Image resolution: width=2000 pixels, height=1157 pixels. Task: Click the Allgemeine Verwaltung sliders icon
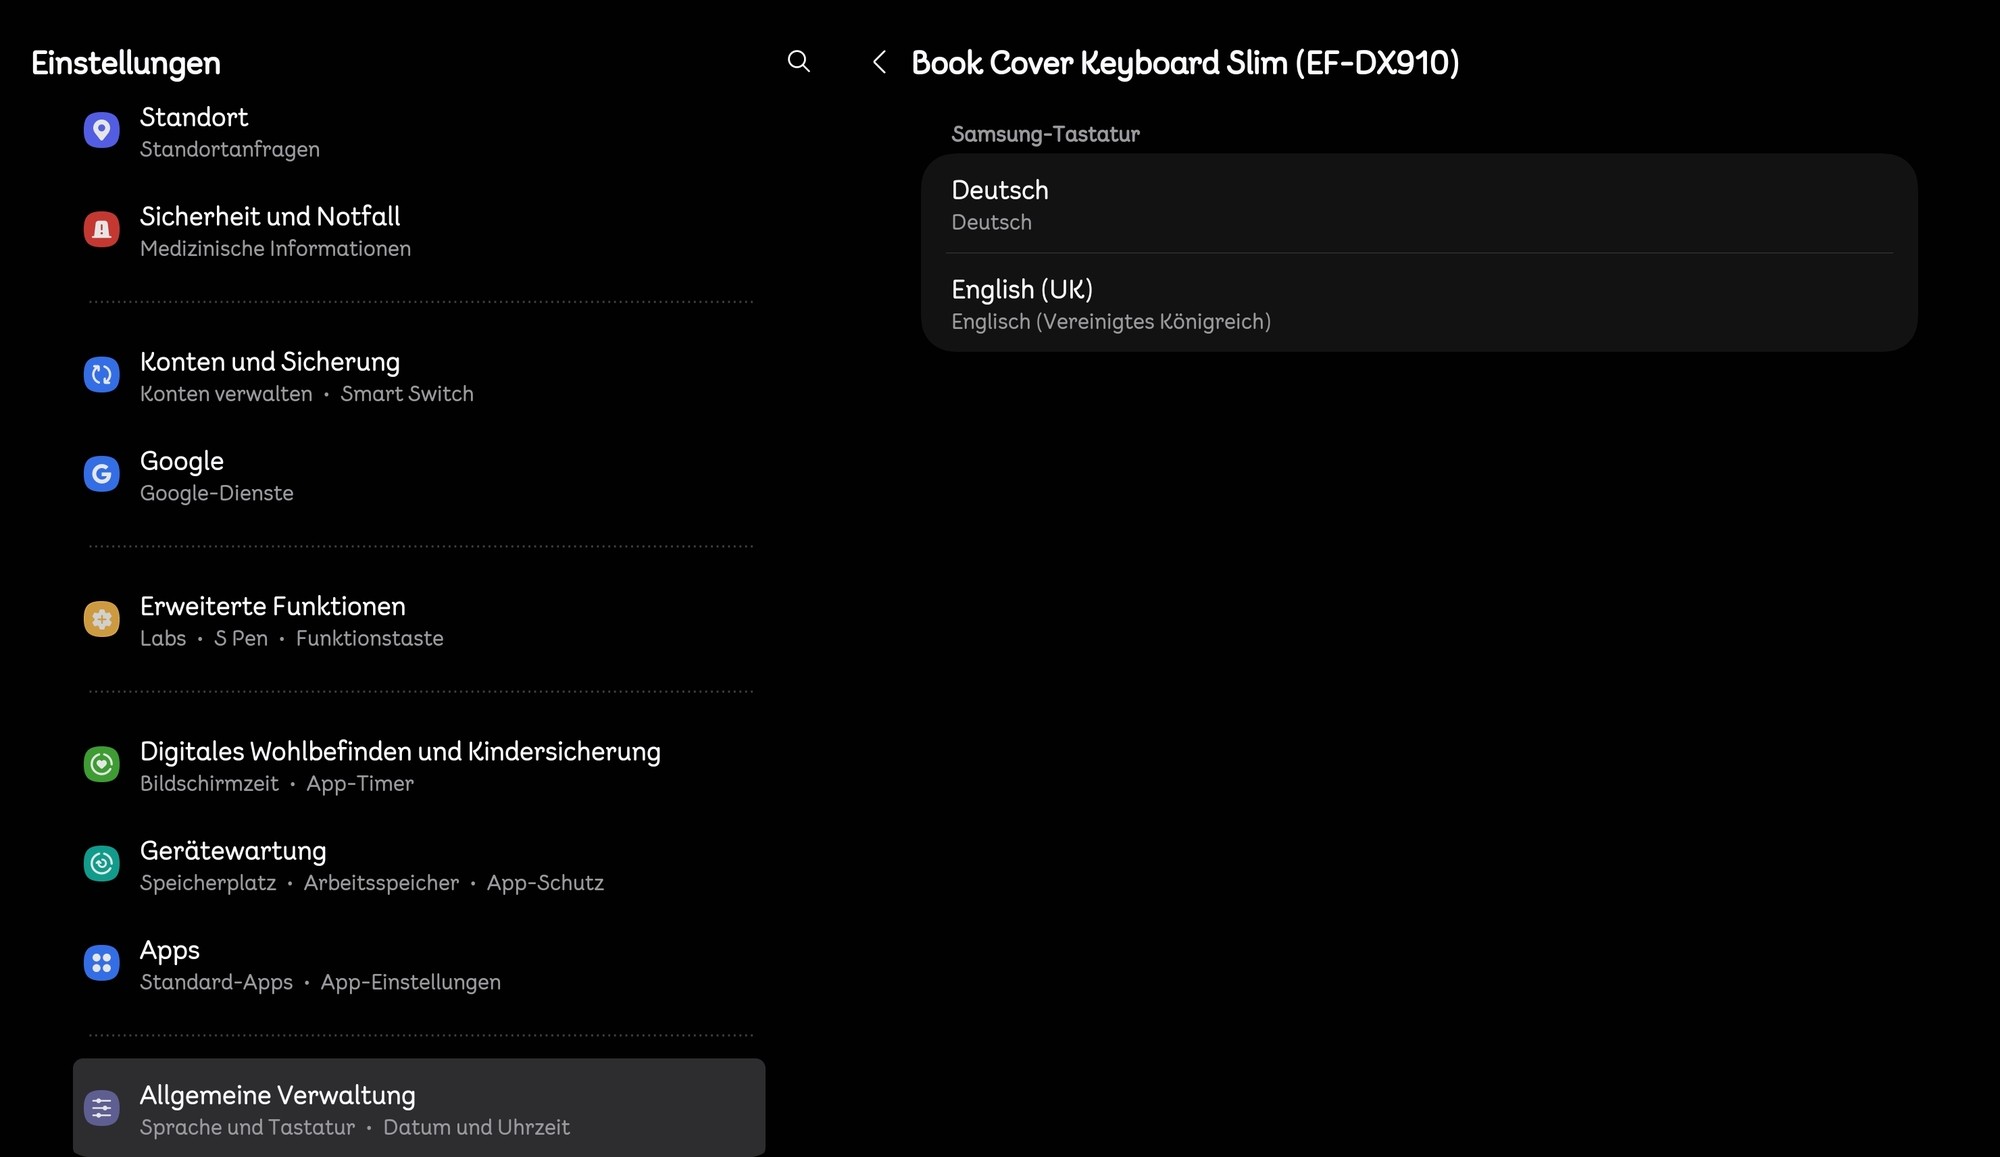click(101, 1108)
